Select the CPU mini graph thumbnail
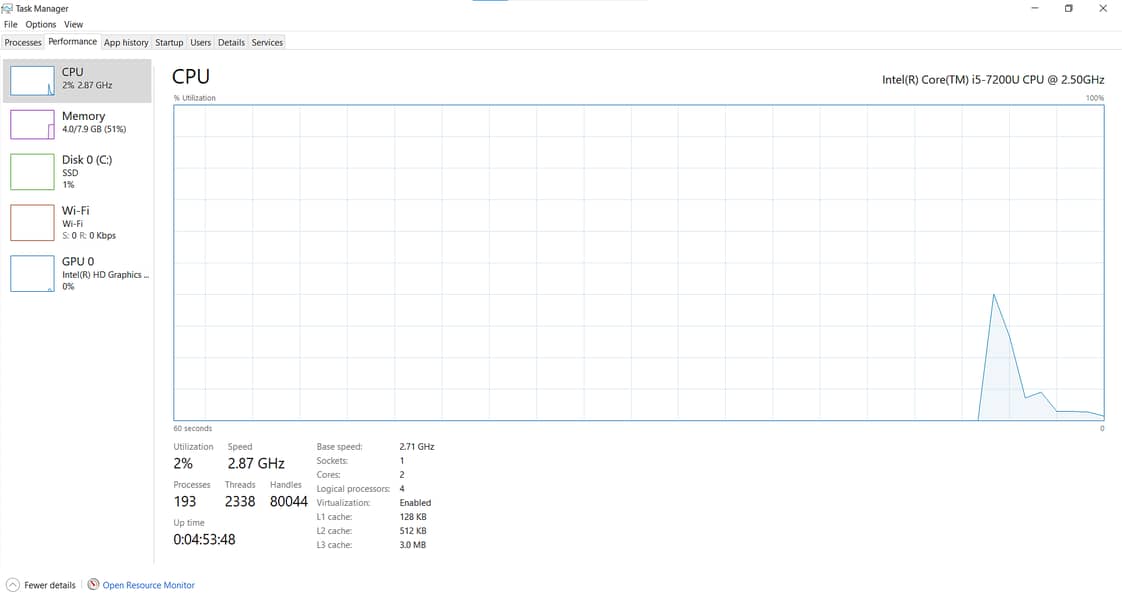Screen dimensions: 1122x600 [32, 81]
